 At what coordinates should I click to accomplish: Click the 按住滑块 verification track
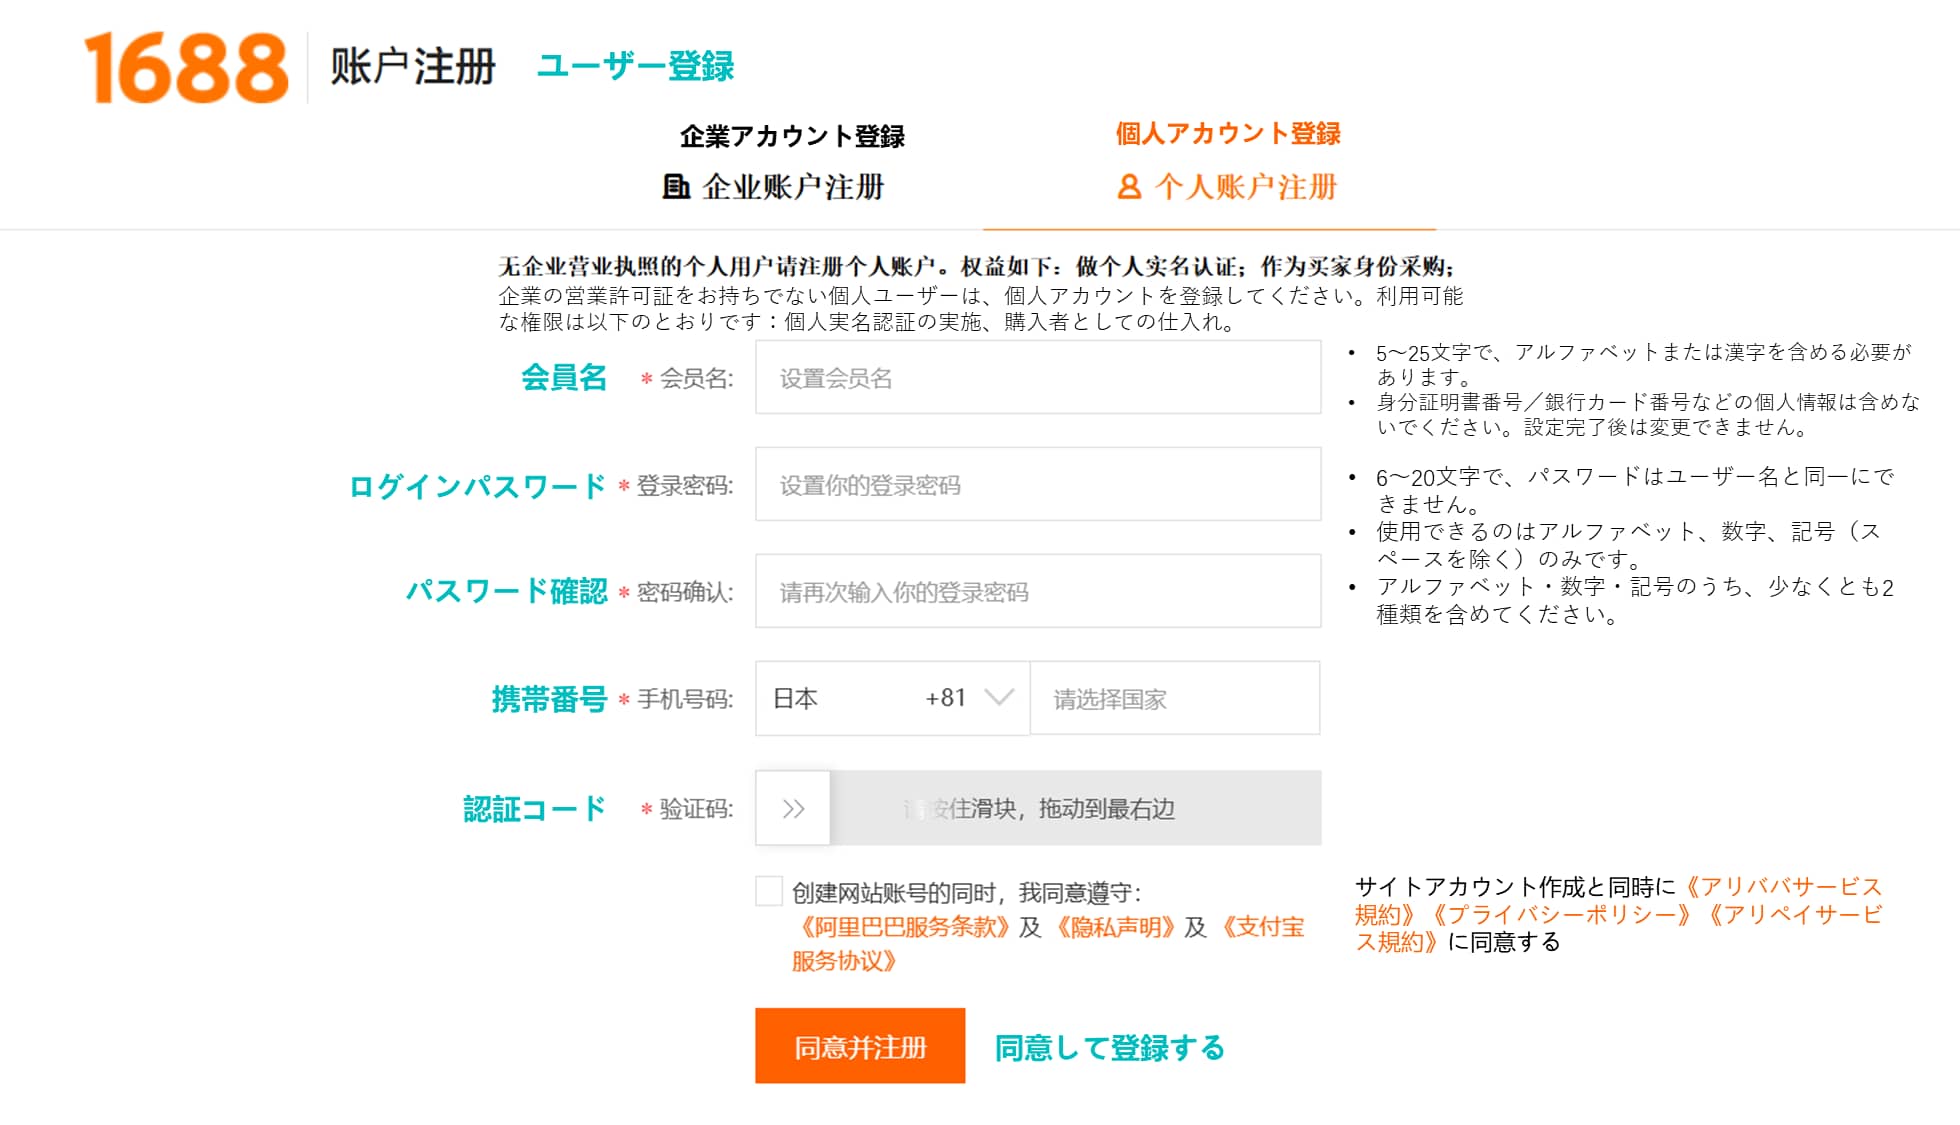point(1075,808)
